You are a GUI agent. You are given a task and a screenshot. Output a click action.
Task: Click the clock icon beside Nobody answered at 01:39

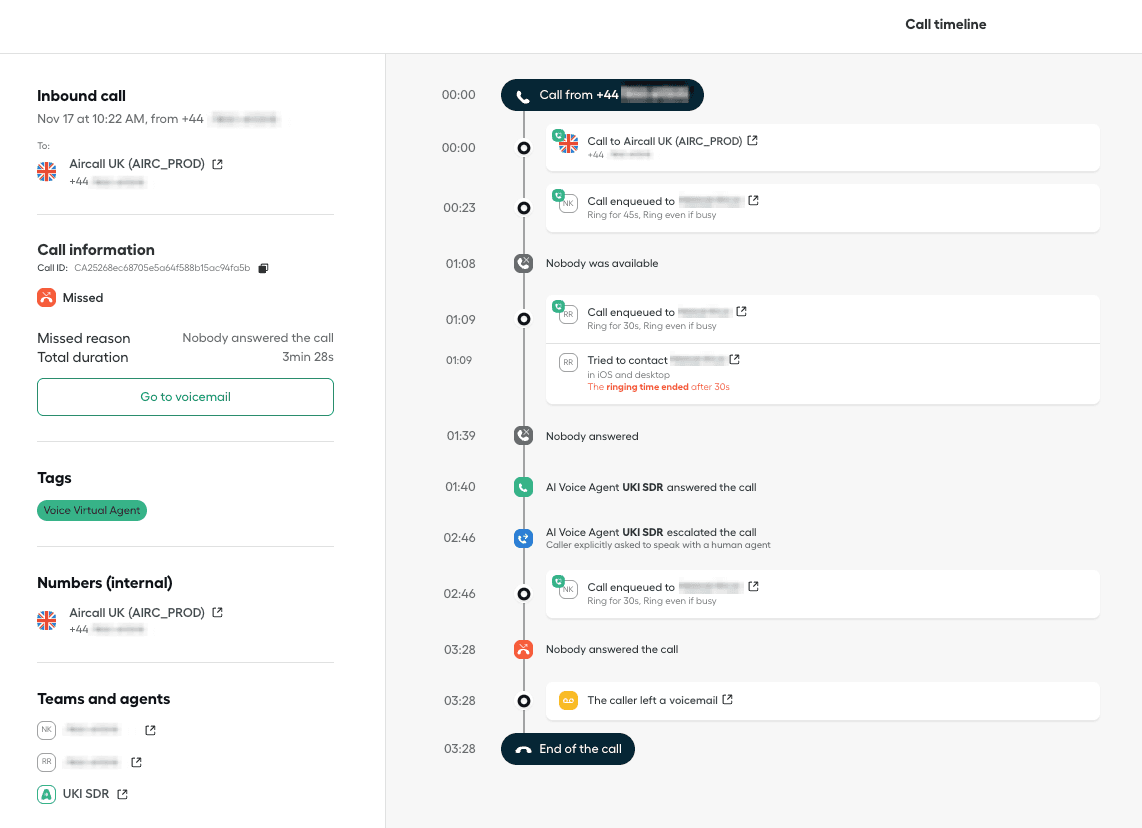[523, 435]
